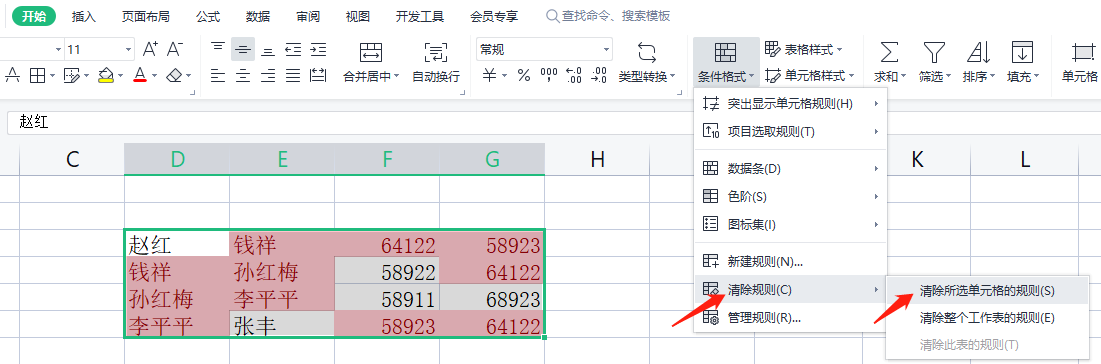Open the 排序 sort tool
The width and height of the screenshot is (1101, 364).
977,62
